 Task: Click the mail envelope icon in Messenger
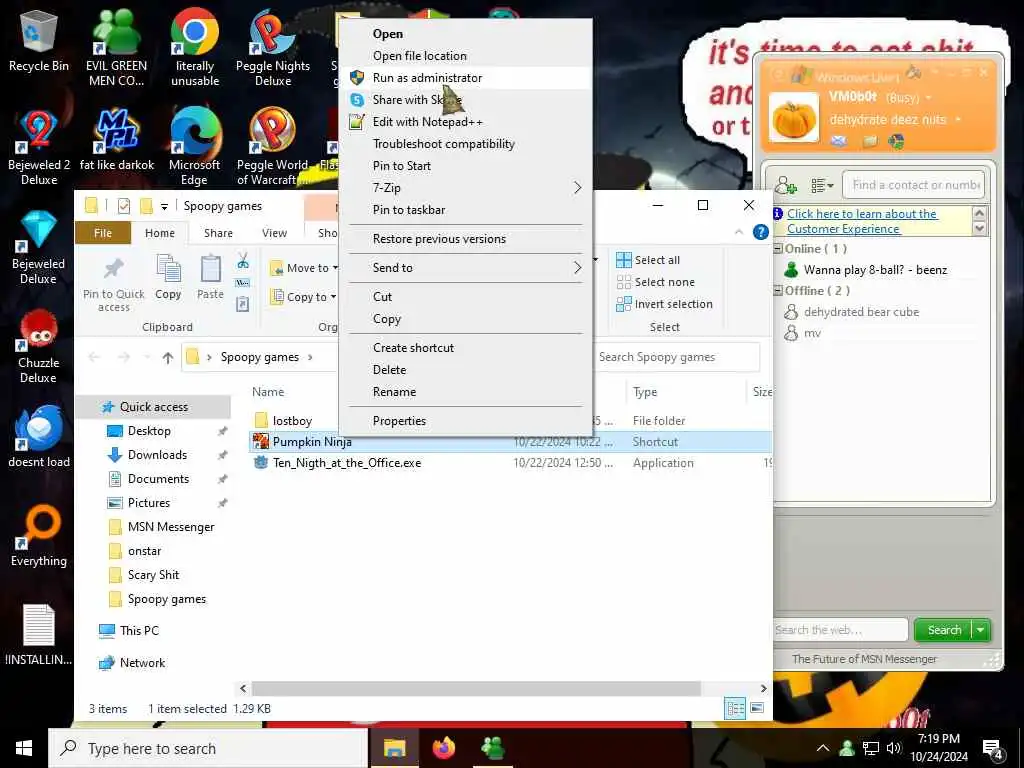click(839, 141)
